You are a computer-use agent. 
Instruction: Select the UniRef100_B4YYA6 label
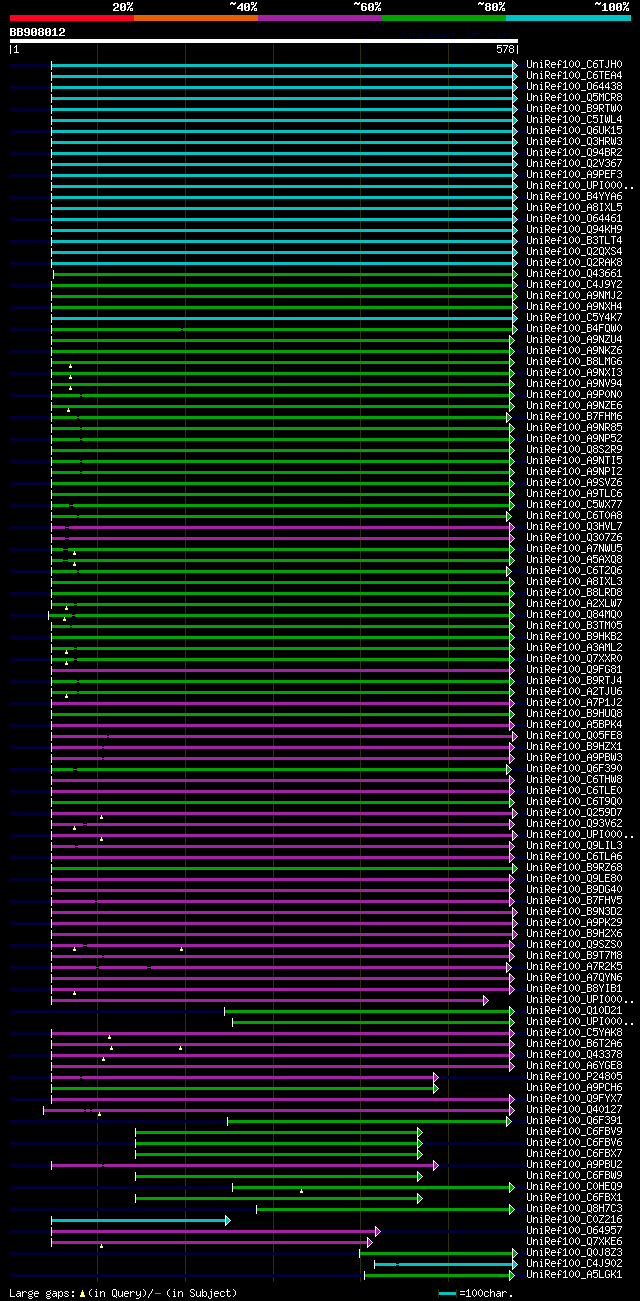click(574, 196)
